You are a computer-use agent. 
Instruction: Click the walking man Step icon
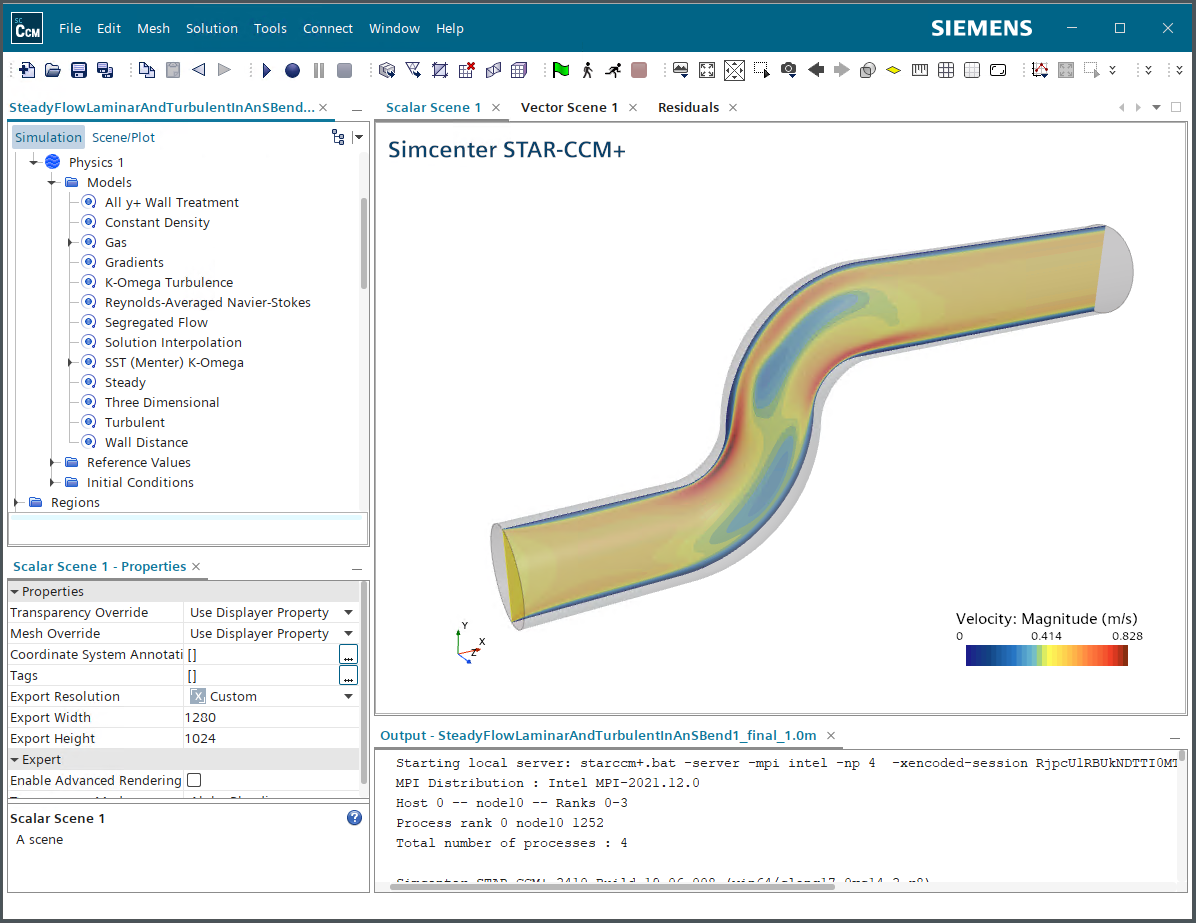pos(587,70)
